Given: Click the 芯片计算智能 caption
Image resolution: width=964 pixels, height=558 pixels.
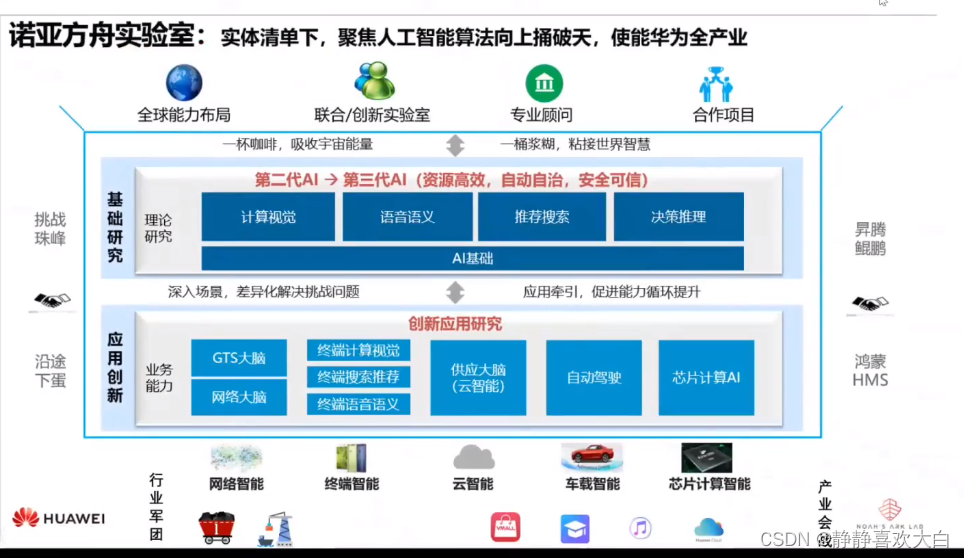Looking at the screenshot, I should click(x=709, y=484).
